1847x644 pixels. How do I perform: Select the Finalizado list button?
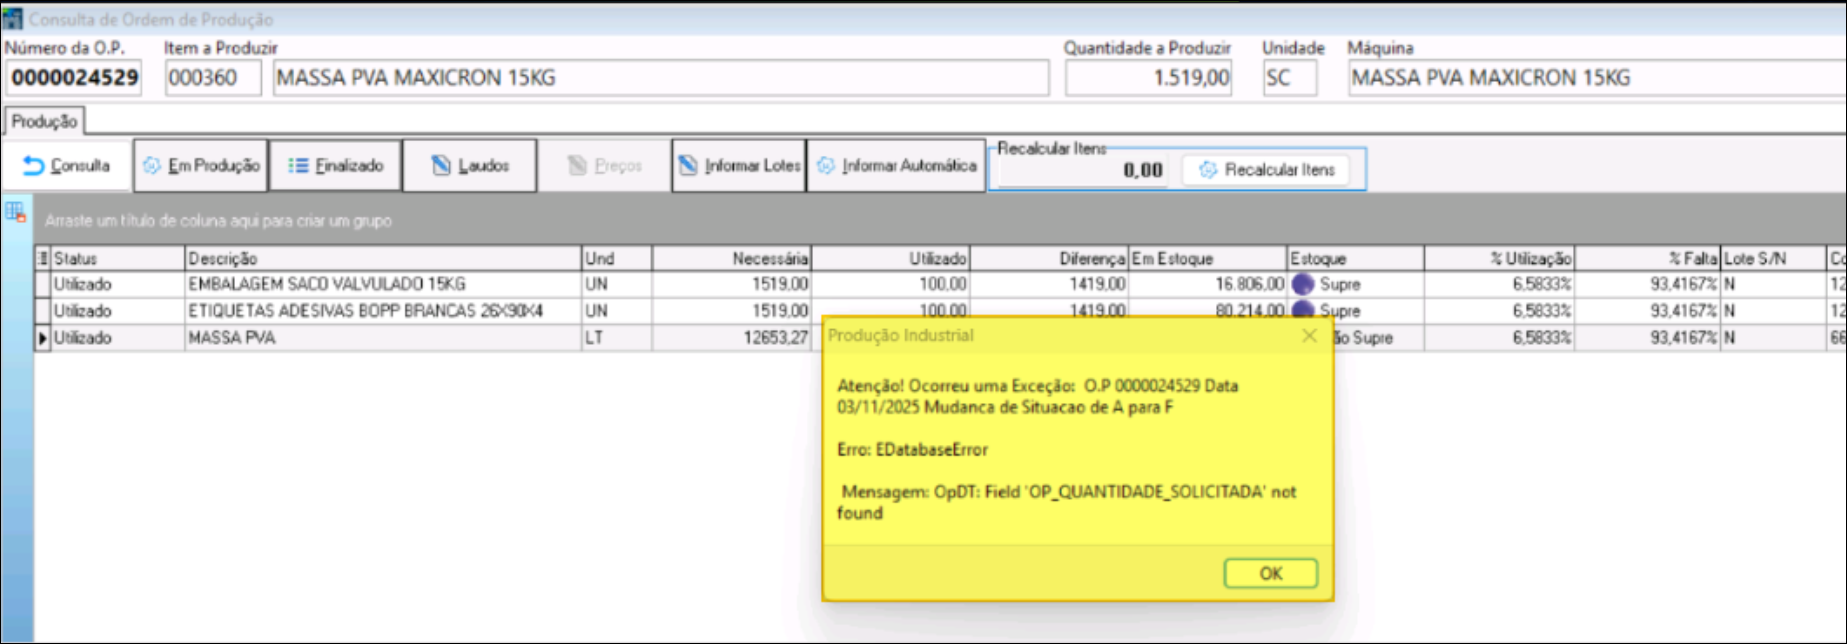[336, 166]
